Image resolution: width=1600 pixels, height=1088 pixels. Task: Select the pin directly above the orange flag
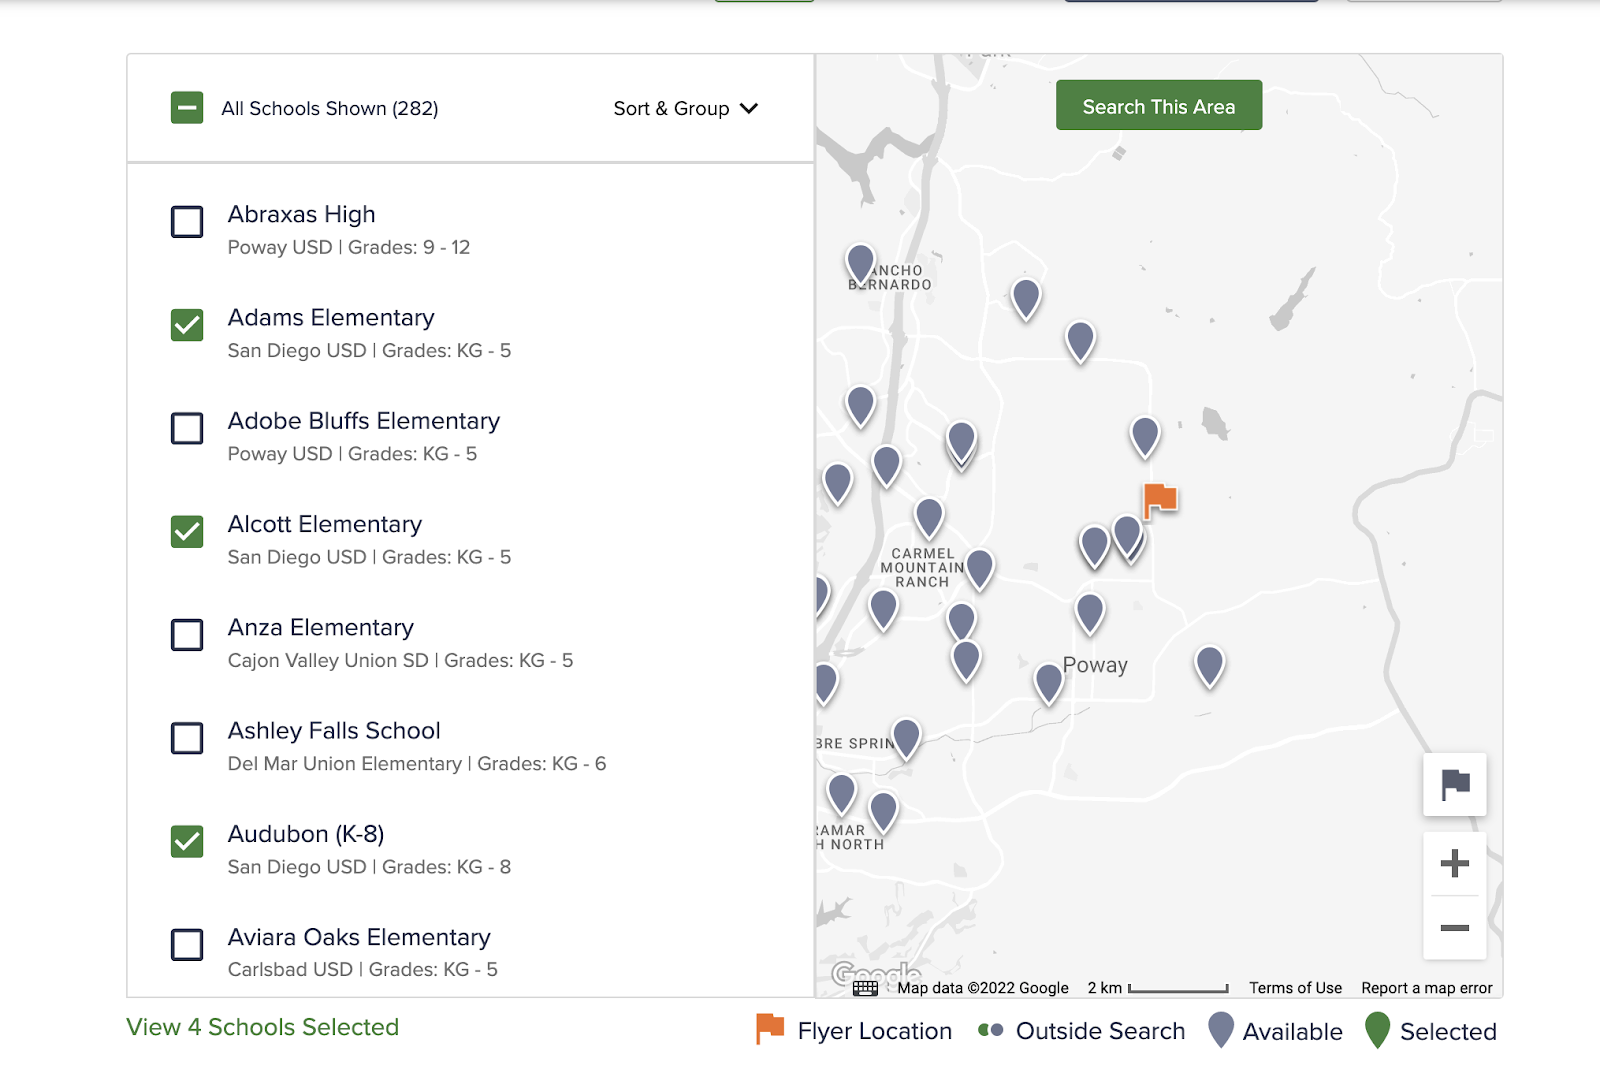1145,437
